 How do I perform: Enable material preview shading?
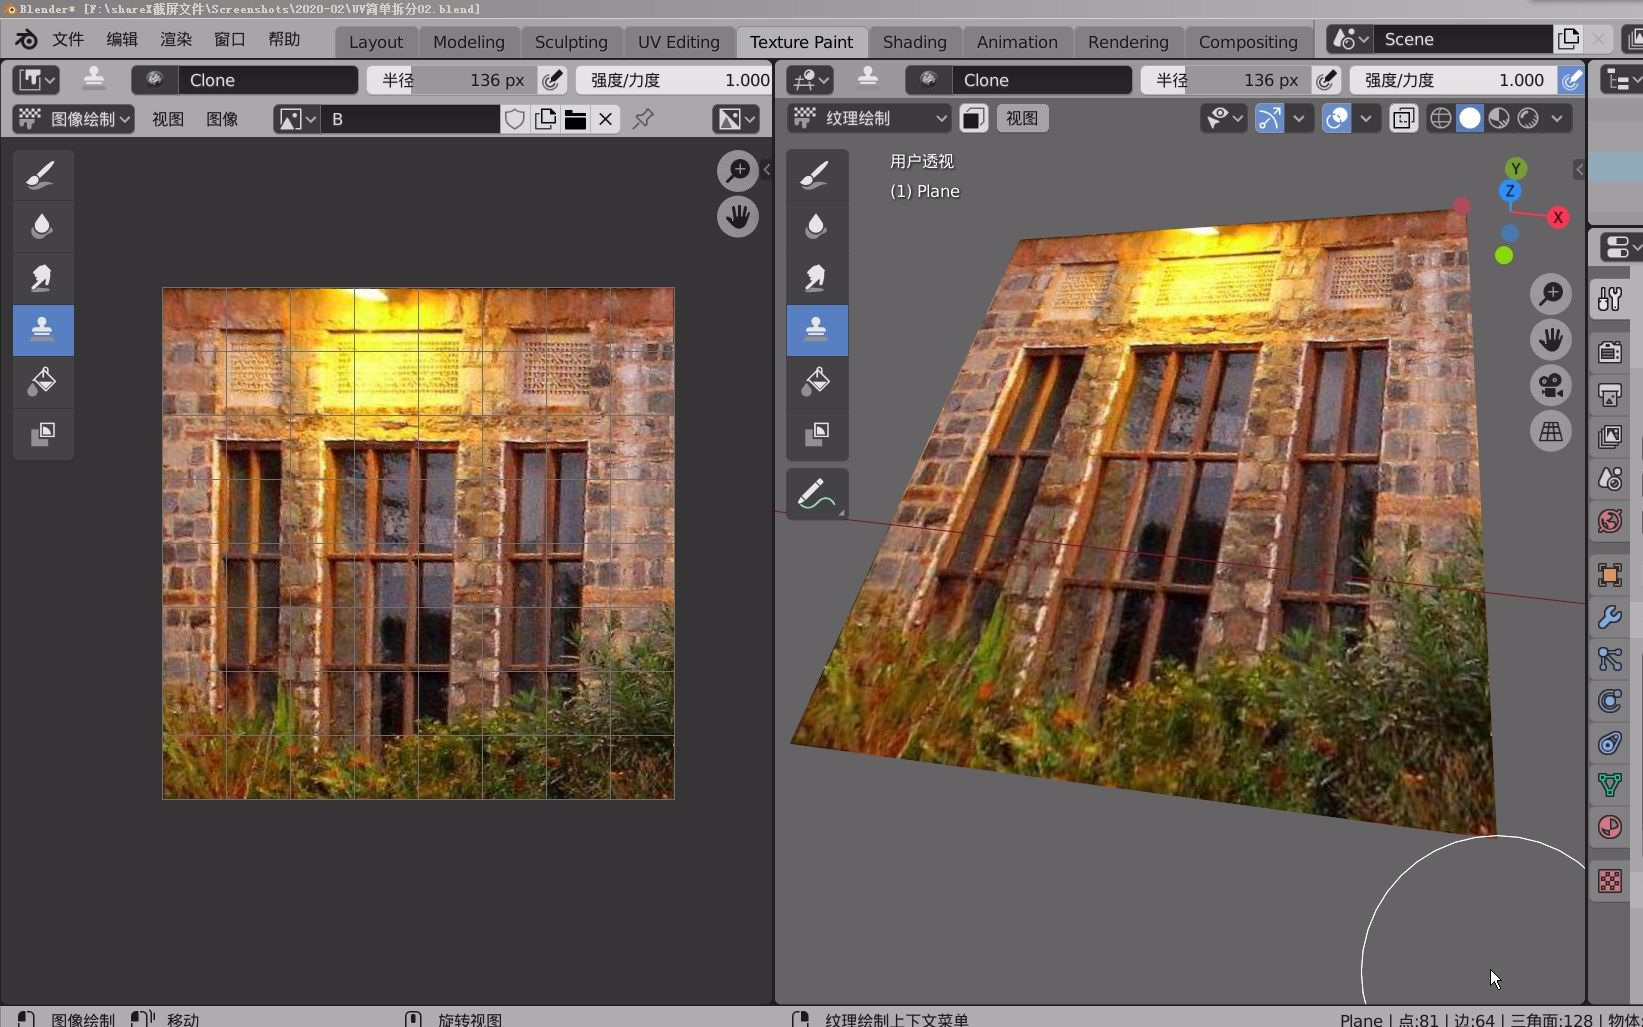click(x=1498, y=119)
